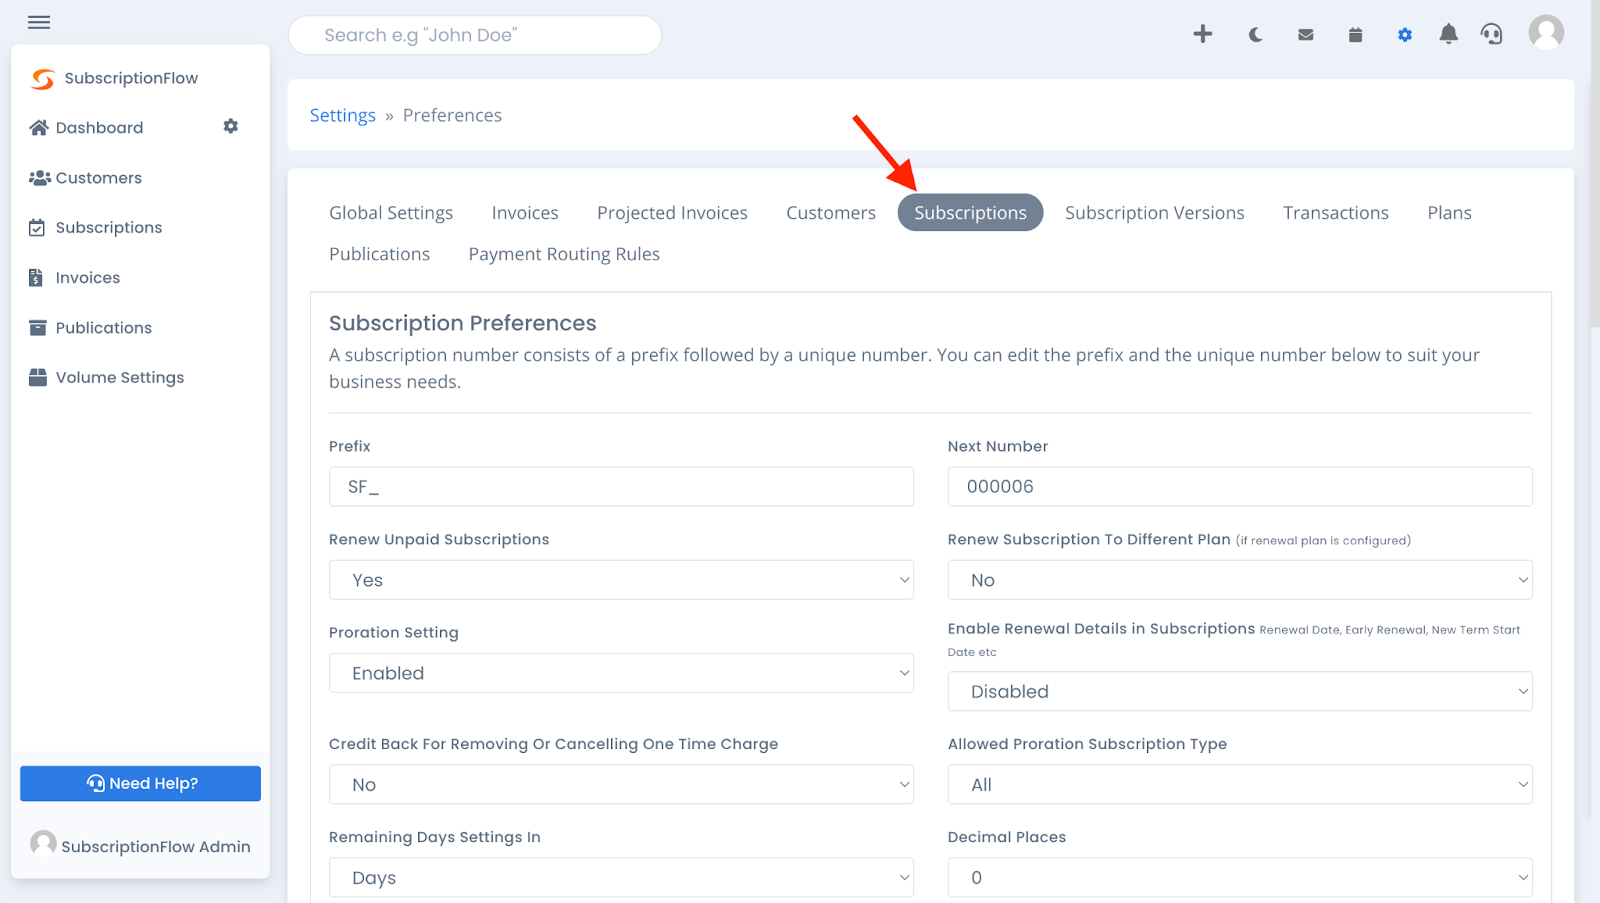
Task: Click the Volume Settings box icon
Action: click(38, 377)
